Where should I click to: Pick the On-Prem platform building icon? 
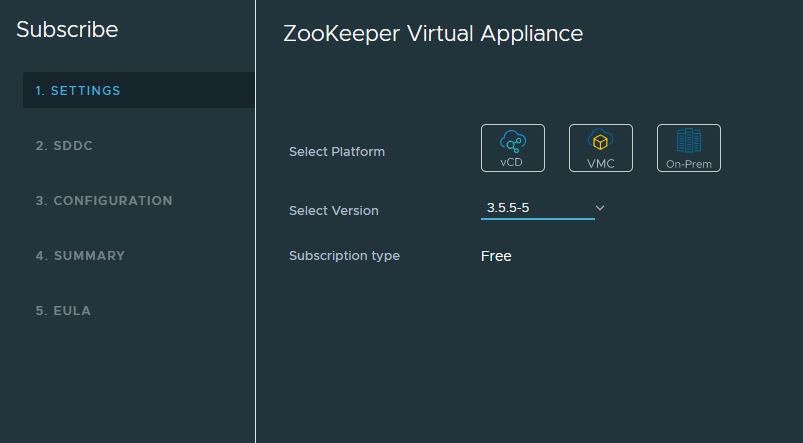click(x=688, y=141)
